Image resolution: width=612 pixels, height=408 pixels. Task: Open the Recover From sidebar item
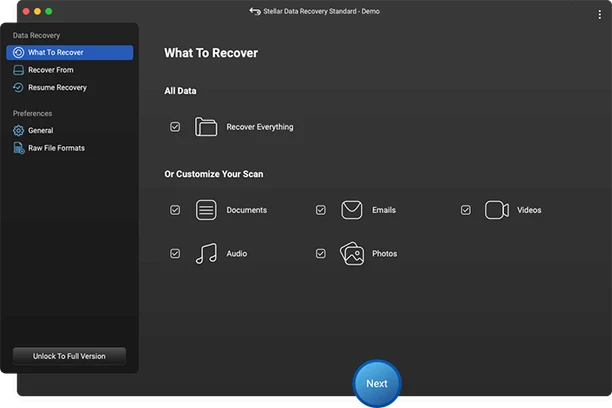pyautogui.click(x=50, y=70)
